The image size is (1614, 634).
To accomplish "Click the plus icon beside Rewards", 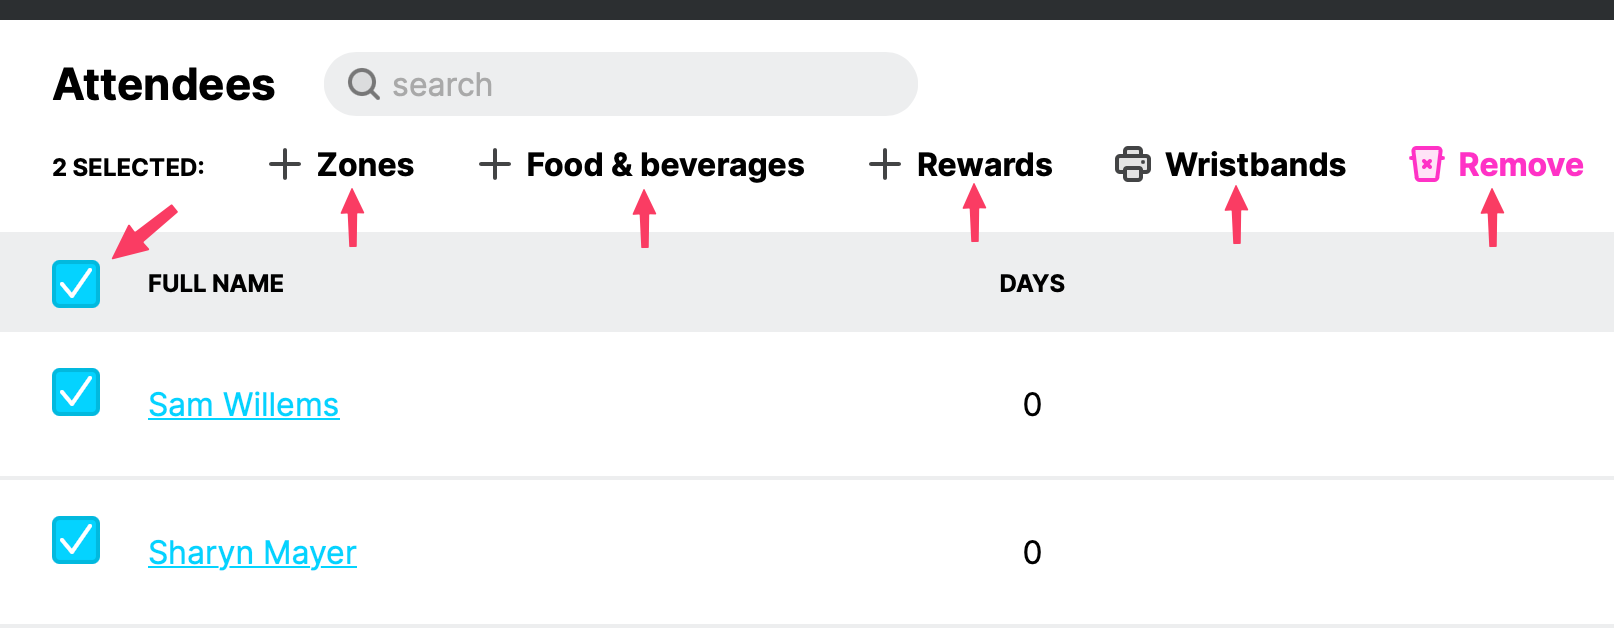I will click(885, 164).
